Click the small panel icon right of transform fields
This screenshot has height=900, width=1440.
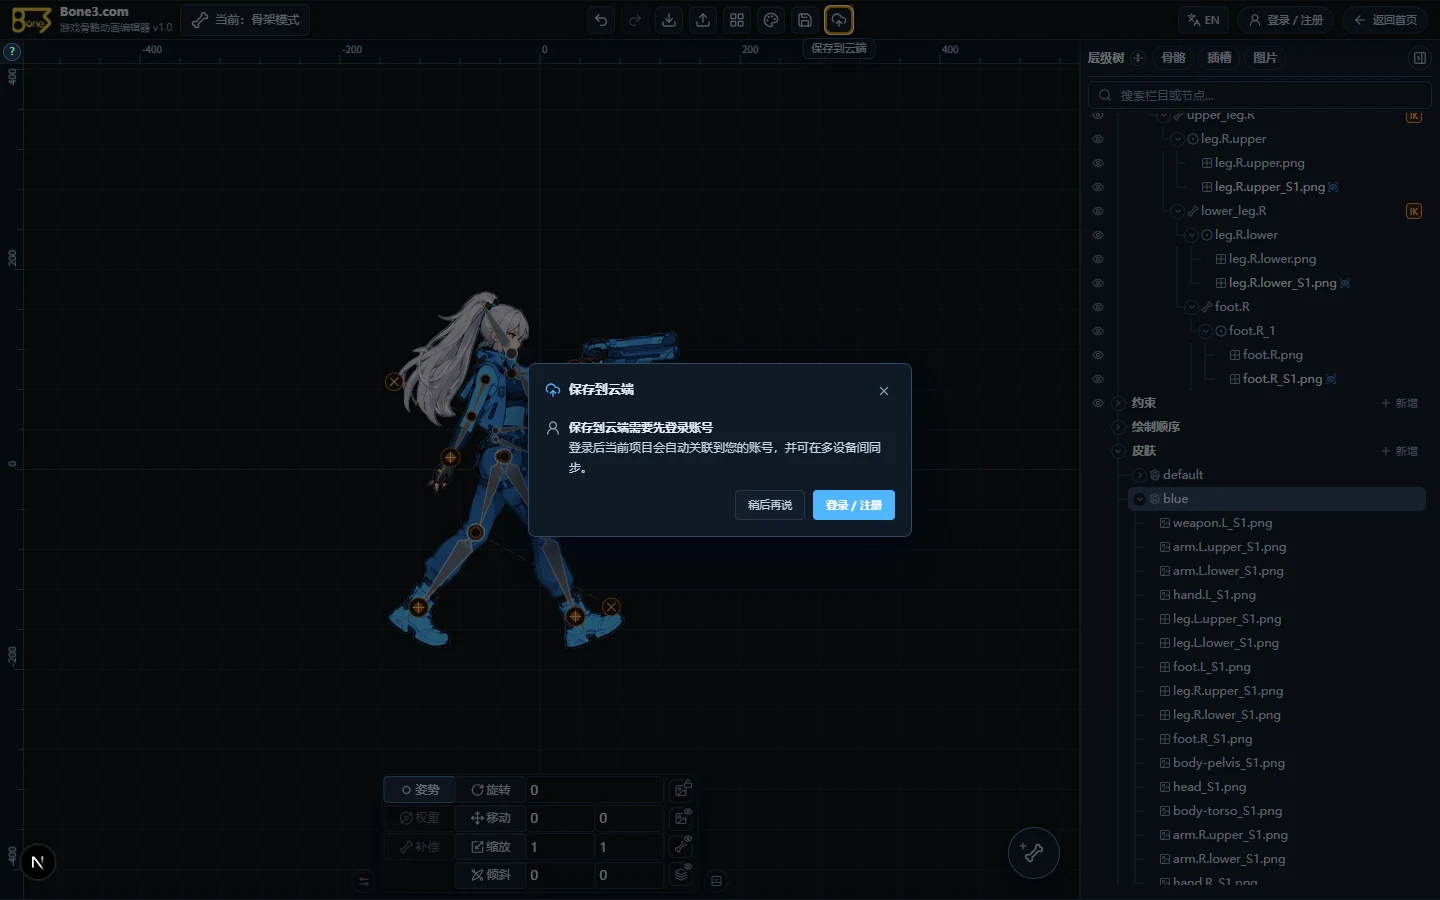[x=716, y=881]
